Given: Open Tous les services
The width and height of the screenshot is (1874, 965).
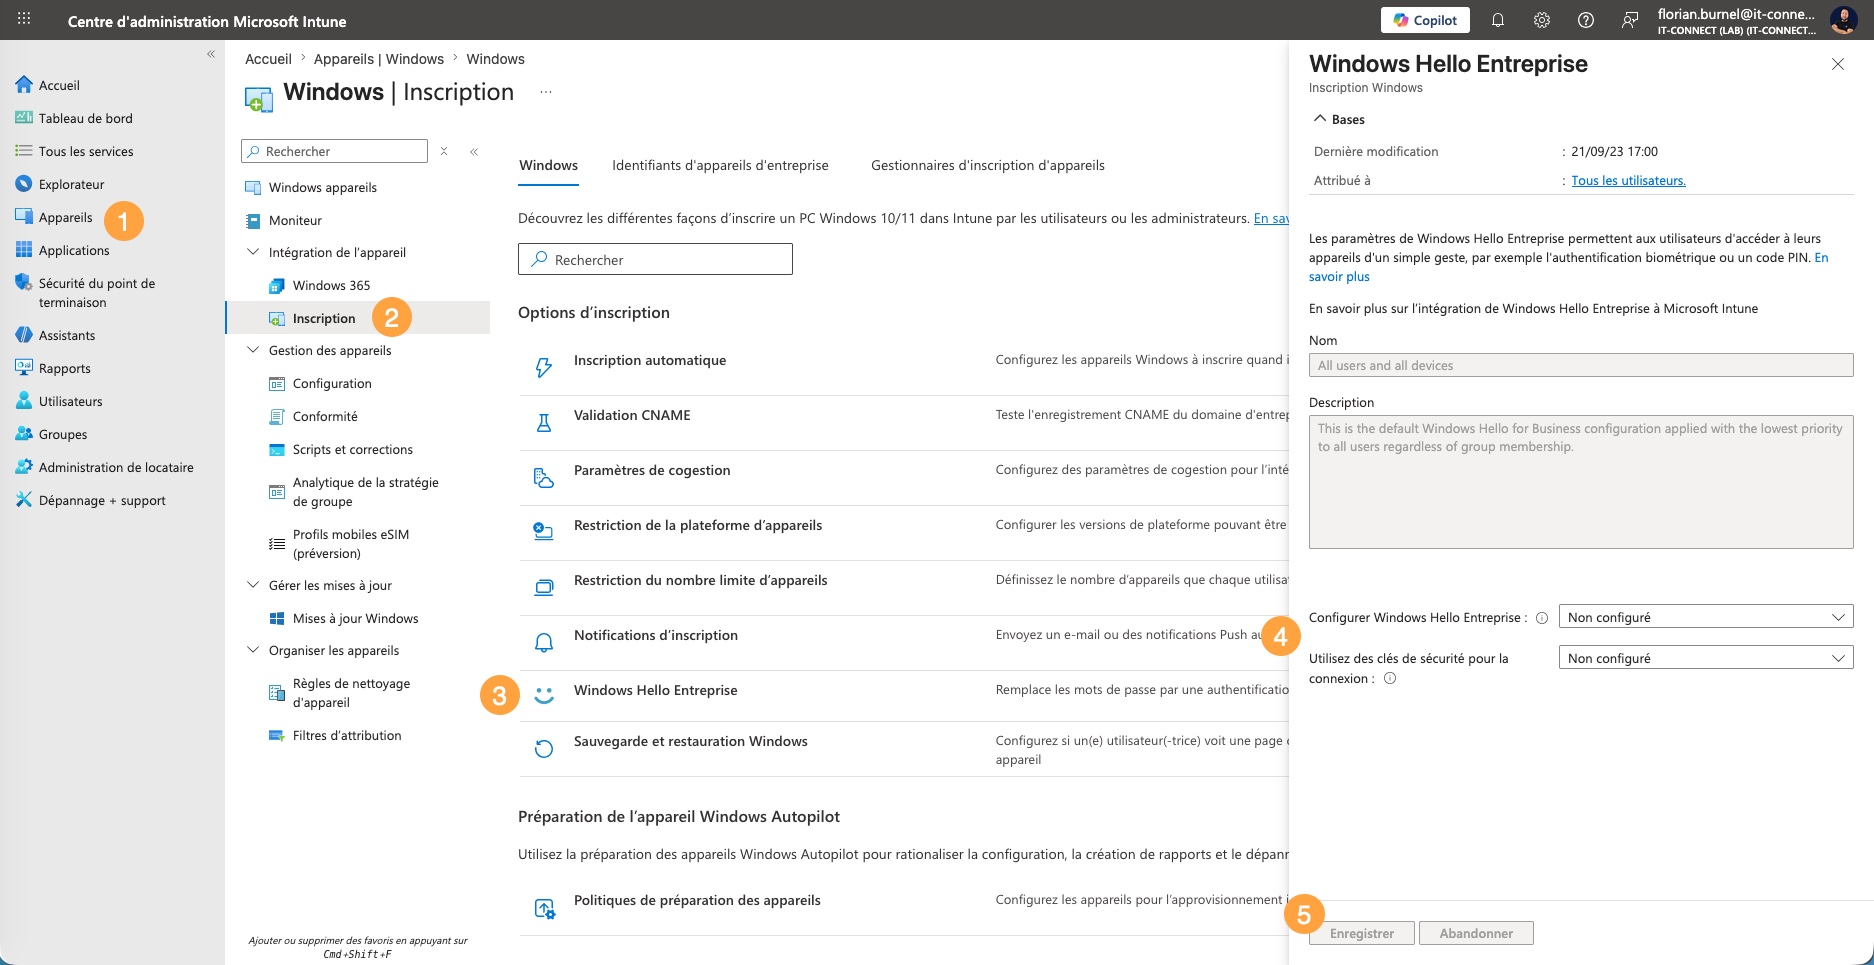Looking at the screenshot, I should pos(85,151).
